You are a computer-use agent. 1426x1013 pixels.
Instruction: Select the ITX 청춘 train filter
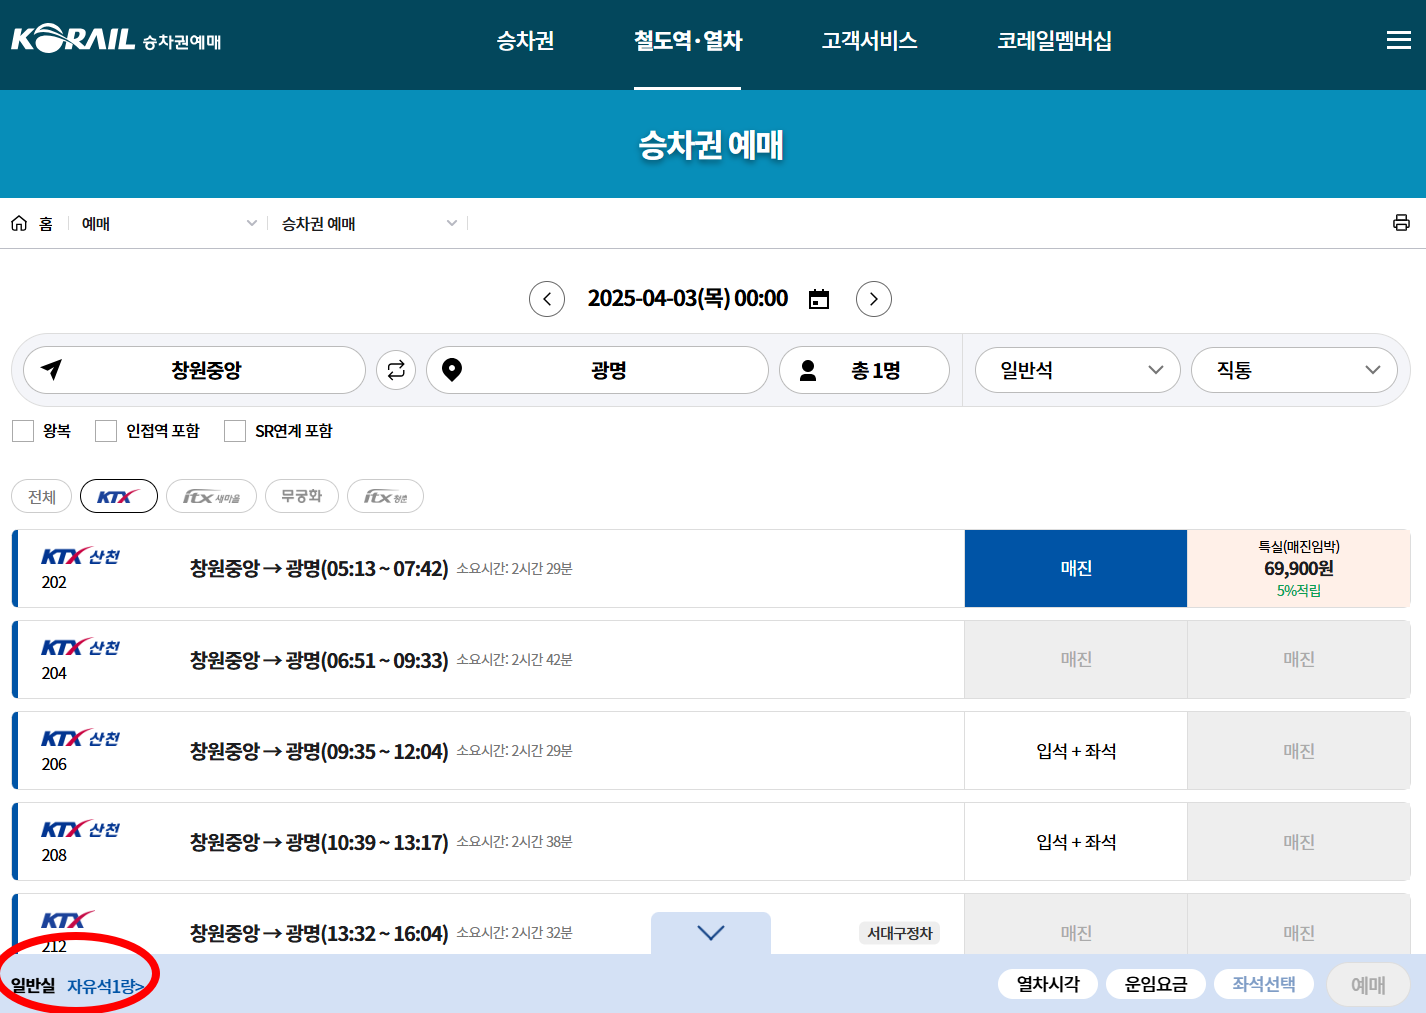click(x=385, y=496)
